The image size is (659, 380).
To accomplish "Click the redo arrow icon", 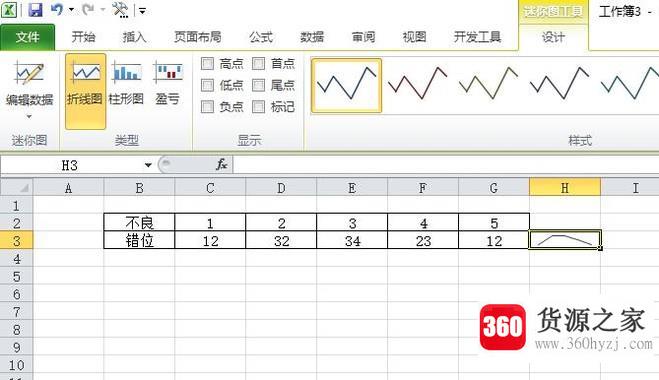I will point(88,9).
